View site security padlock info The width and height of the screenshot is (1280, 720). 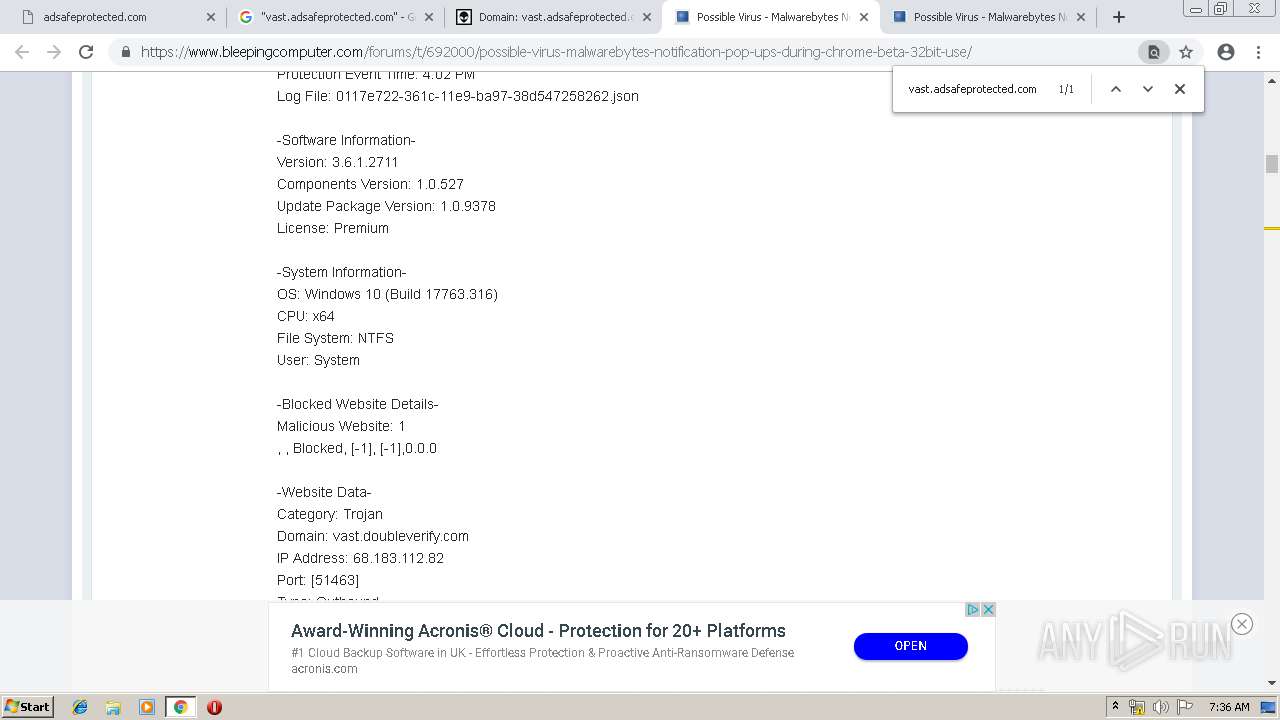point(125,52)
